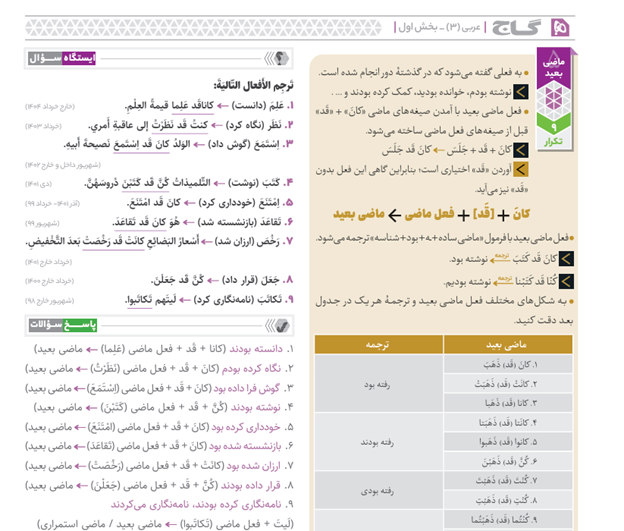Click the black arrow box beside 'کُنّا قَد کَتَبنا'
The image size is (624, 531).
[x=566, y=281]
